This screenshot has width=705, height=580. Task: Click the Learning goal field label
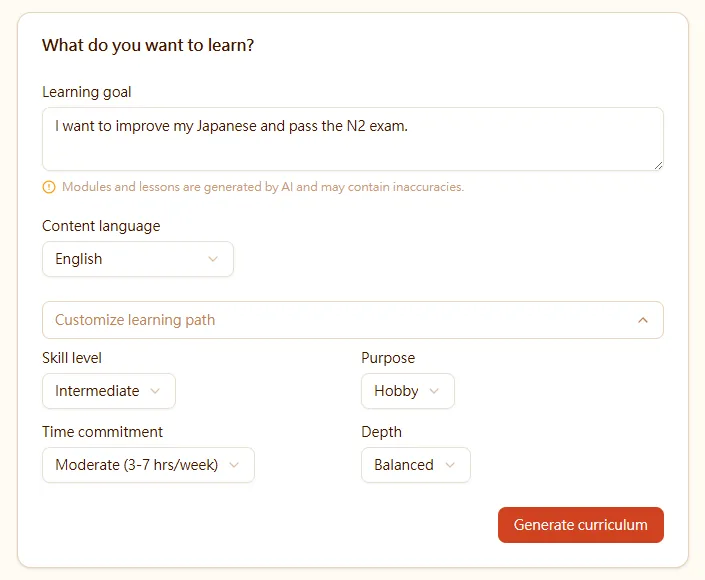tap(87, 92)
